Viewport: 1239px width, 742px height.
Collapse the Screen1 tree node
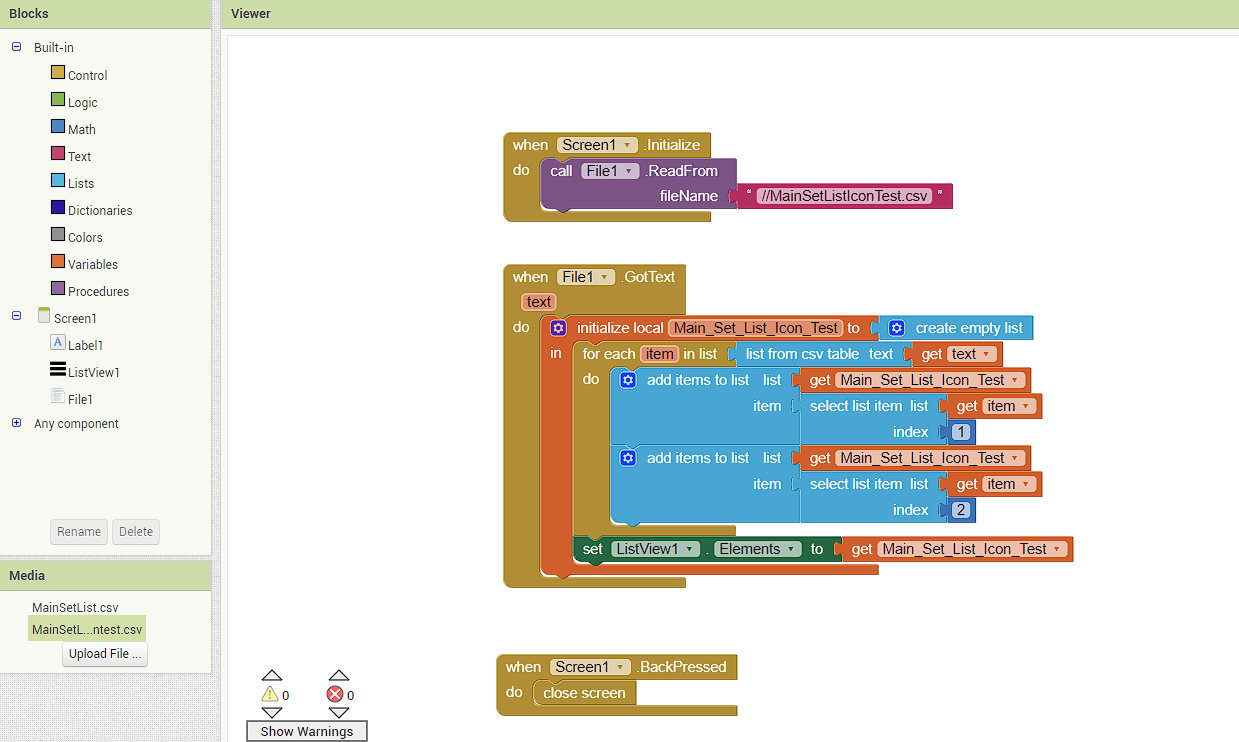point(16,316)
